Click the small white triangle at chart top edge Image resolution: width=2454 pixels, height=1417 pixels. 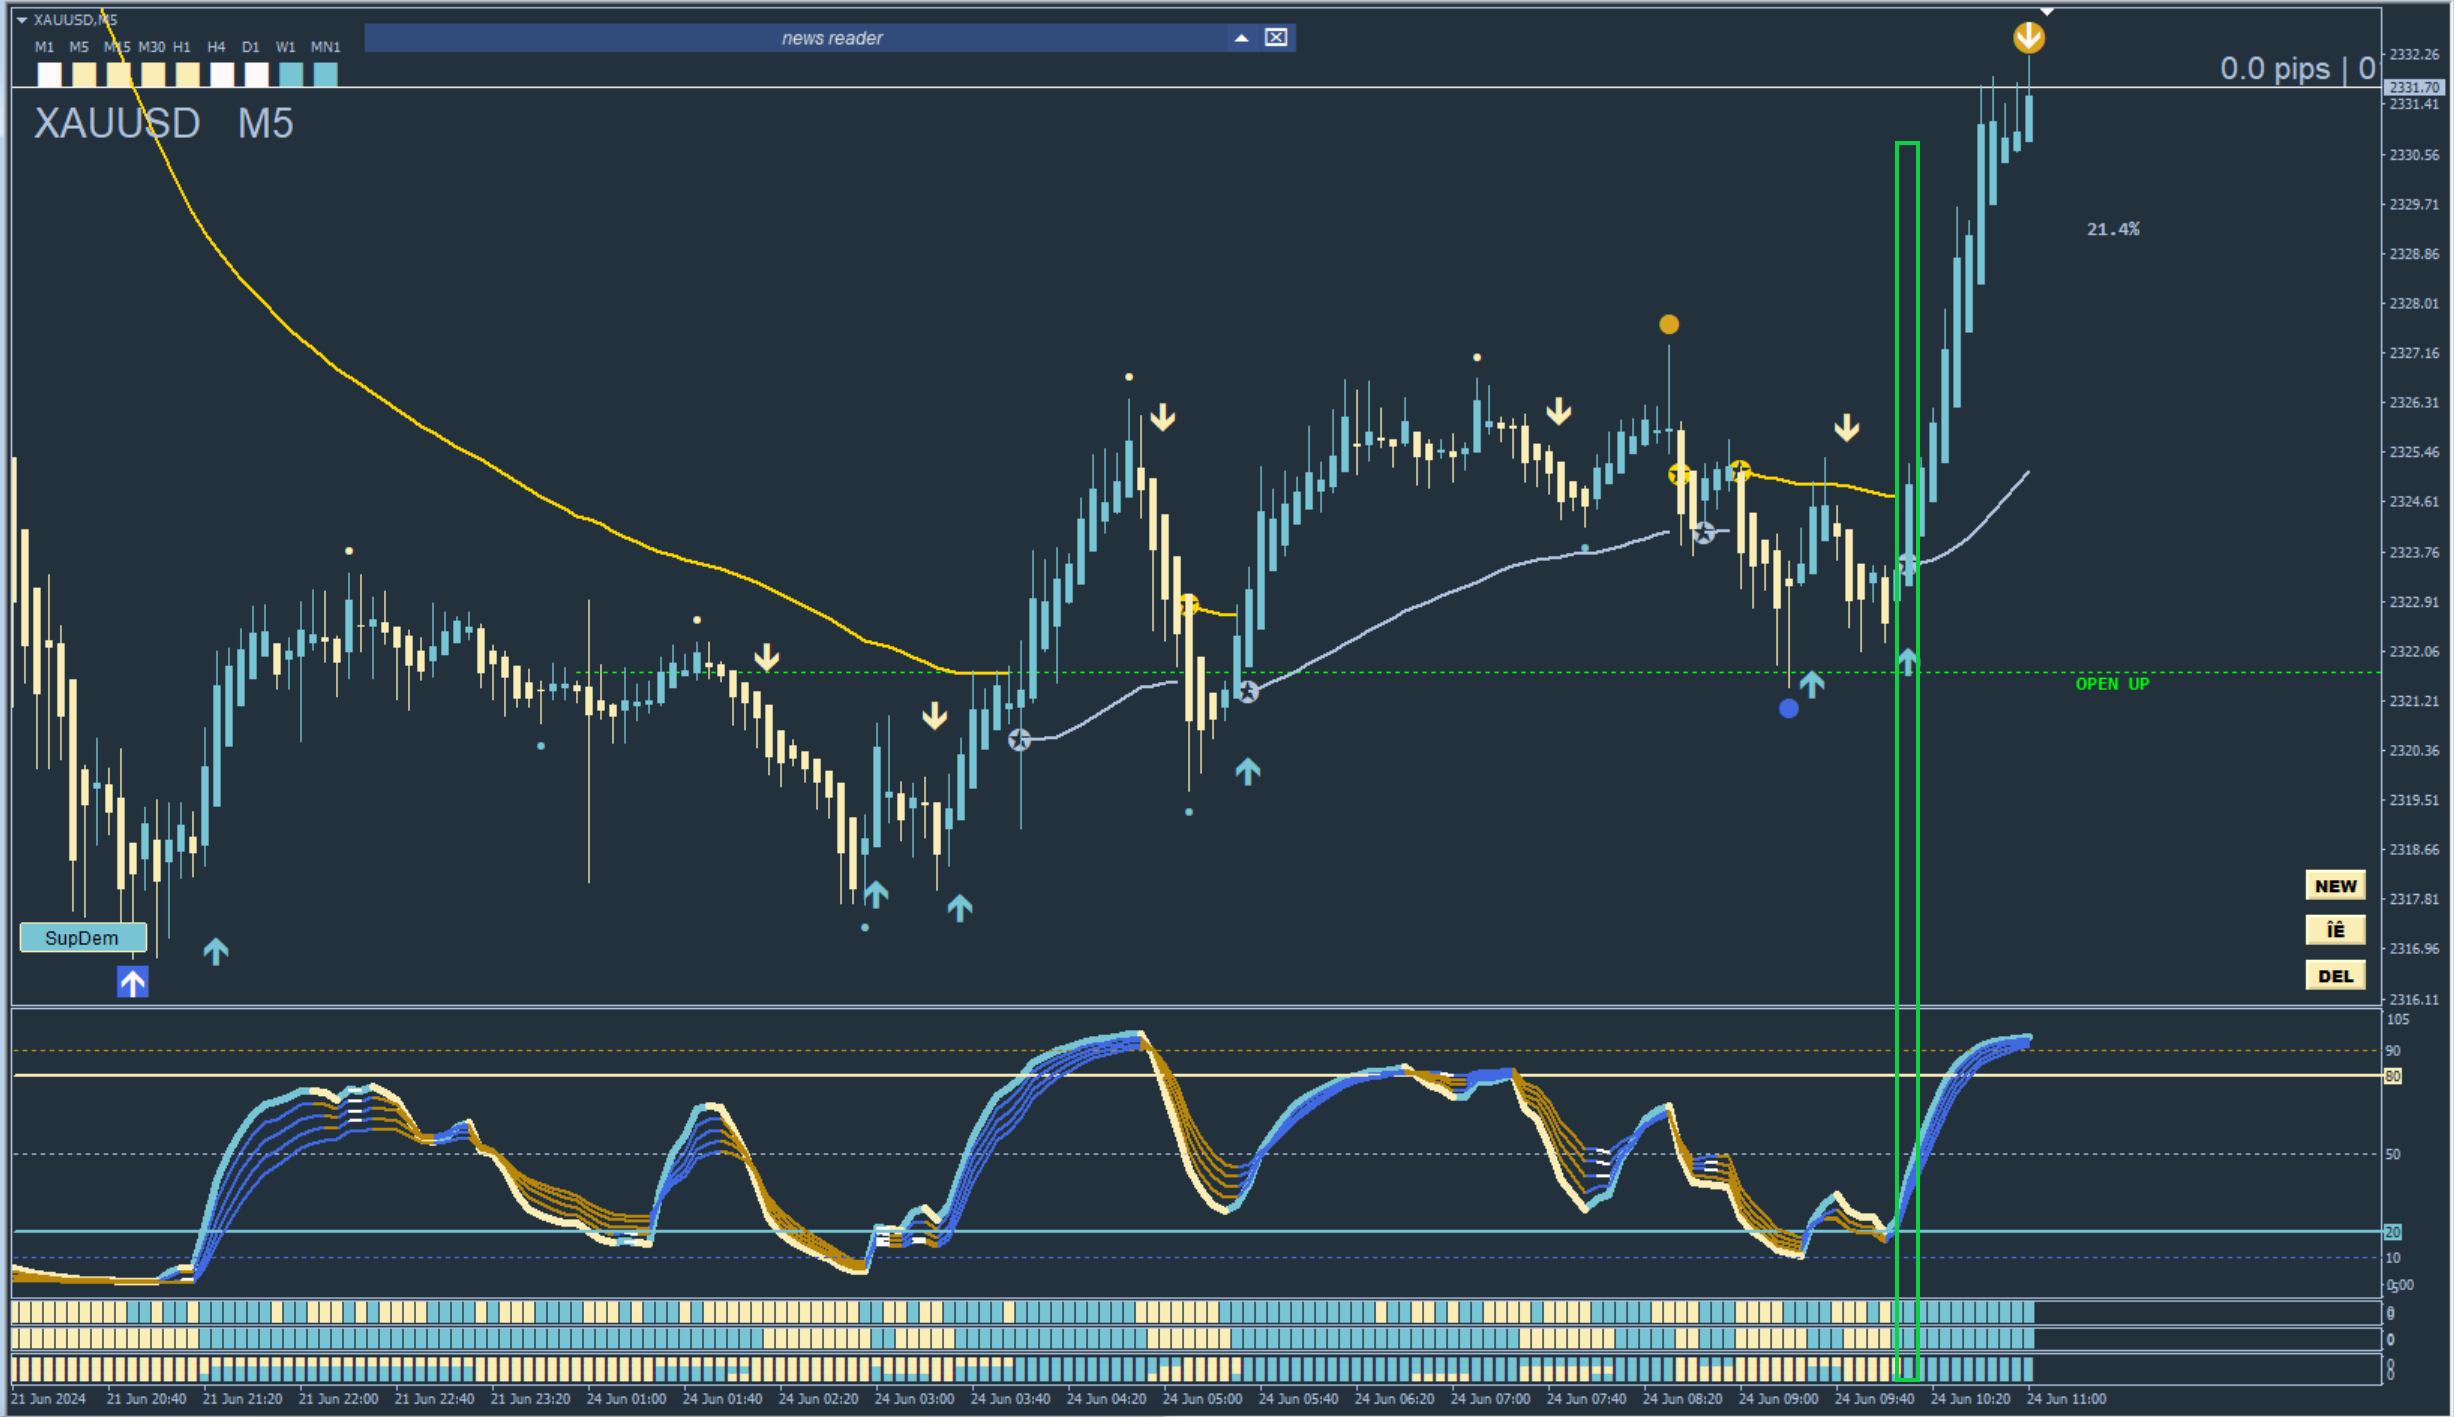pyautogui.click(x=2047, y=12)
